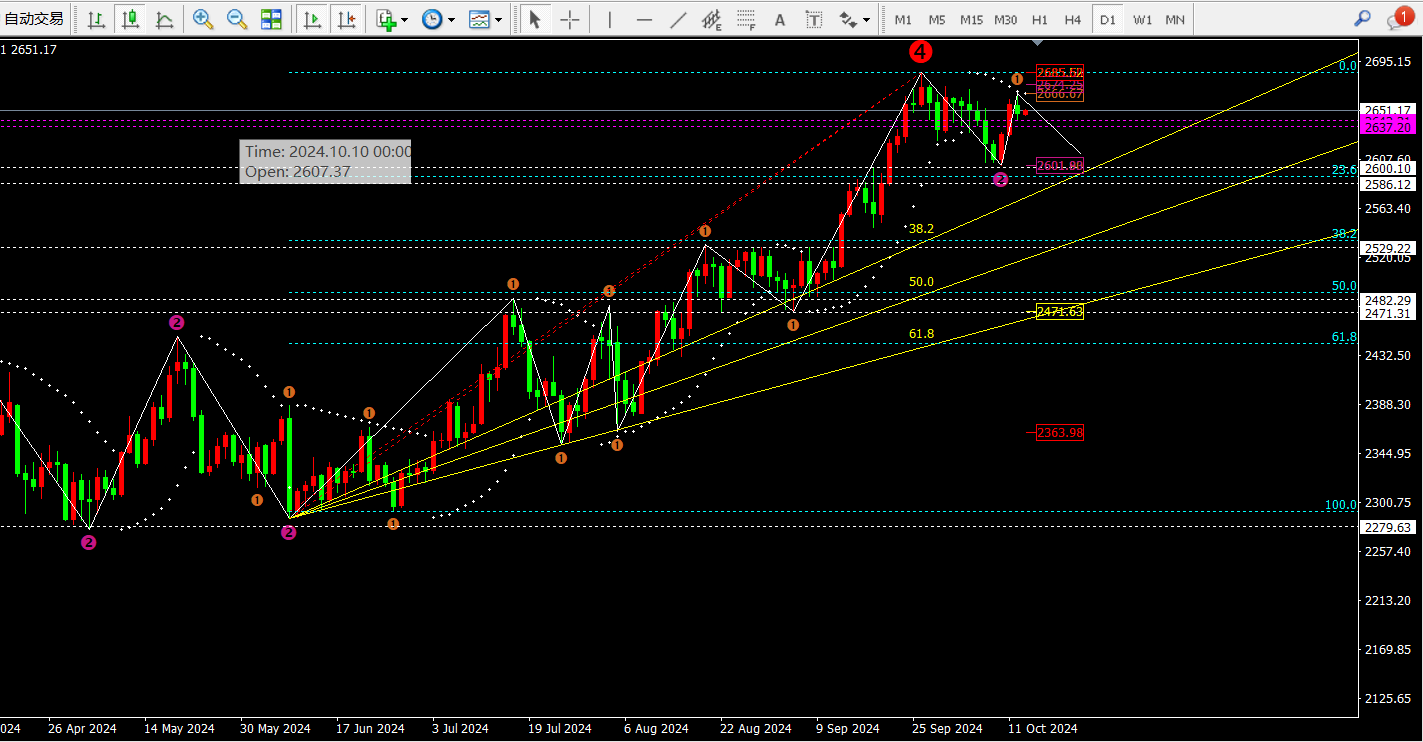Click the chart shift triangle marker
This screenshot has width=1423, height=742.
tap(1038, 43)
